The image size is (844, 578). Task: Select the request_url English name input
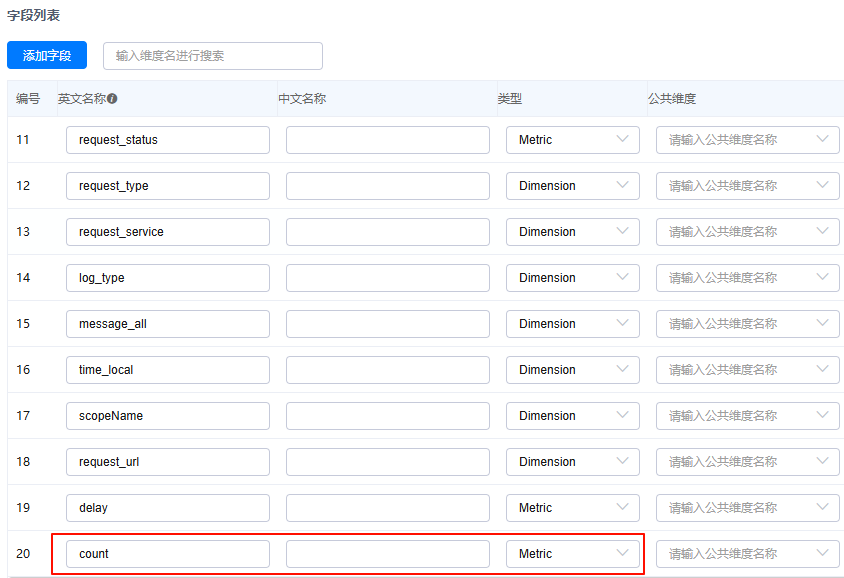point(167,462)
